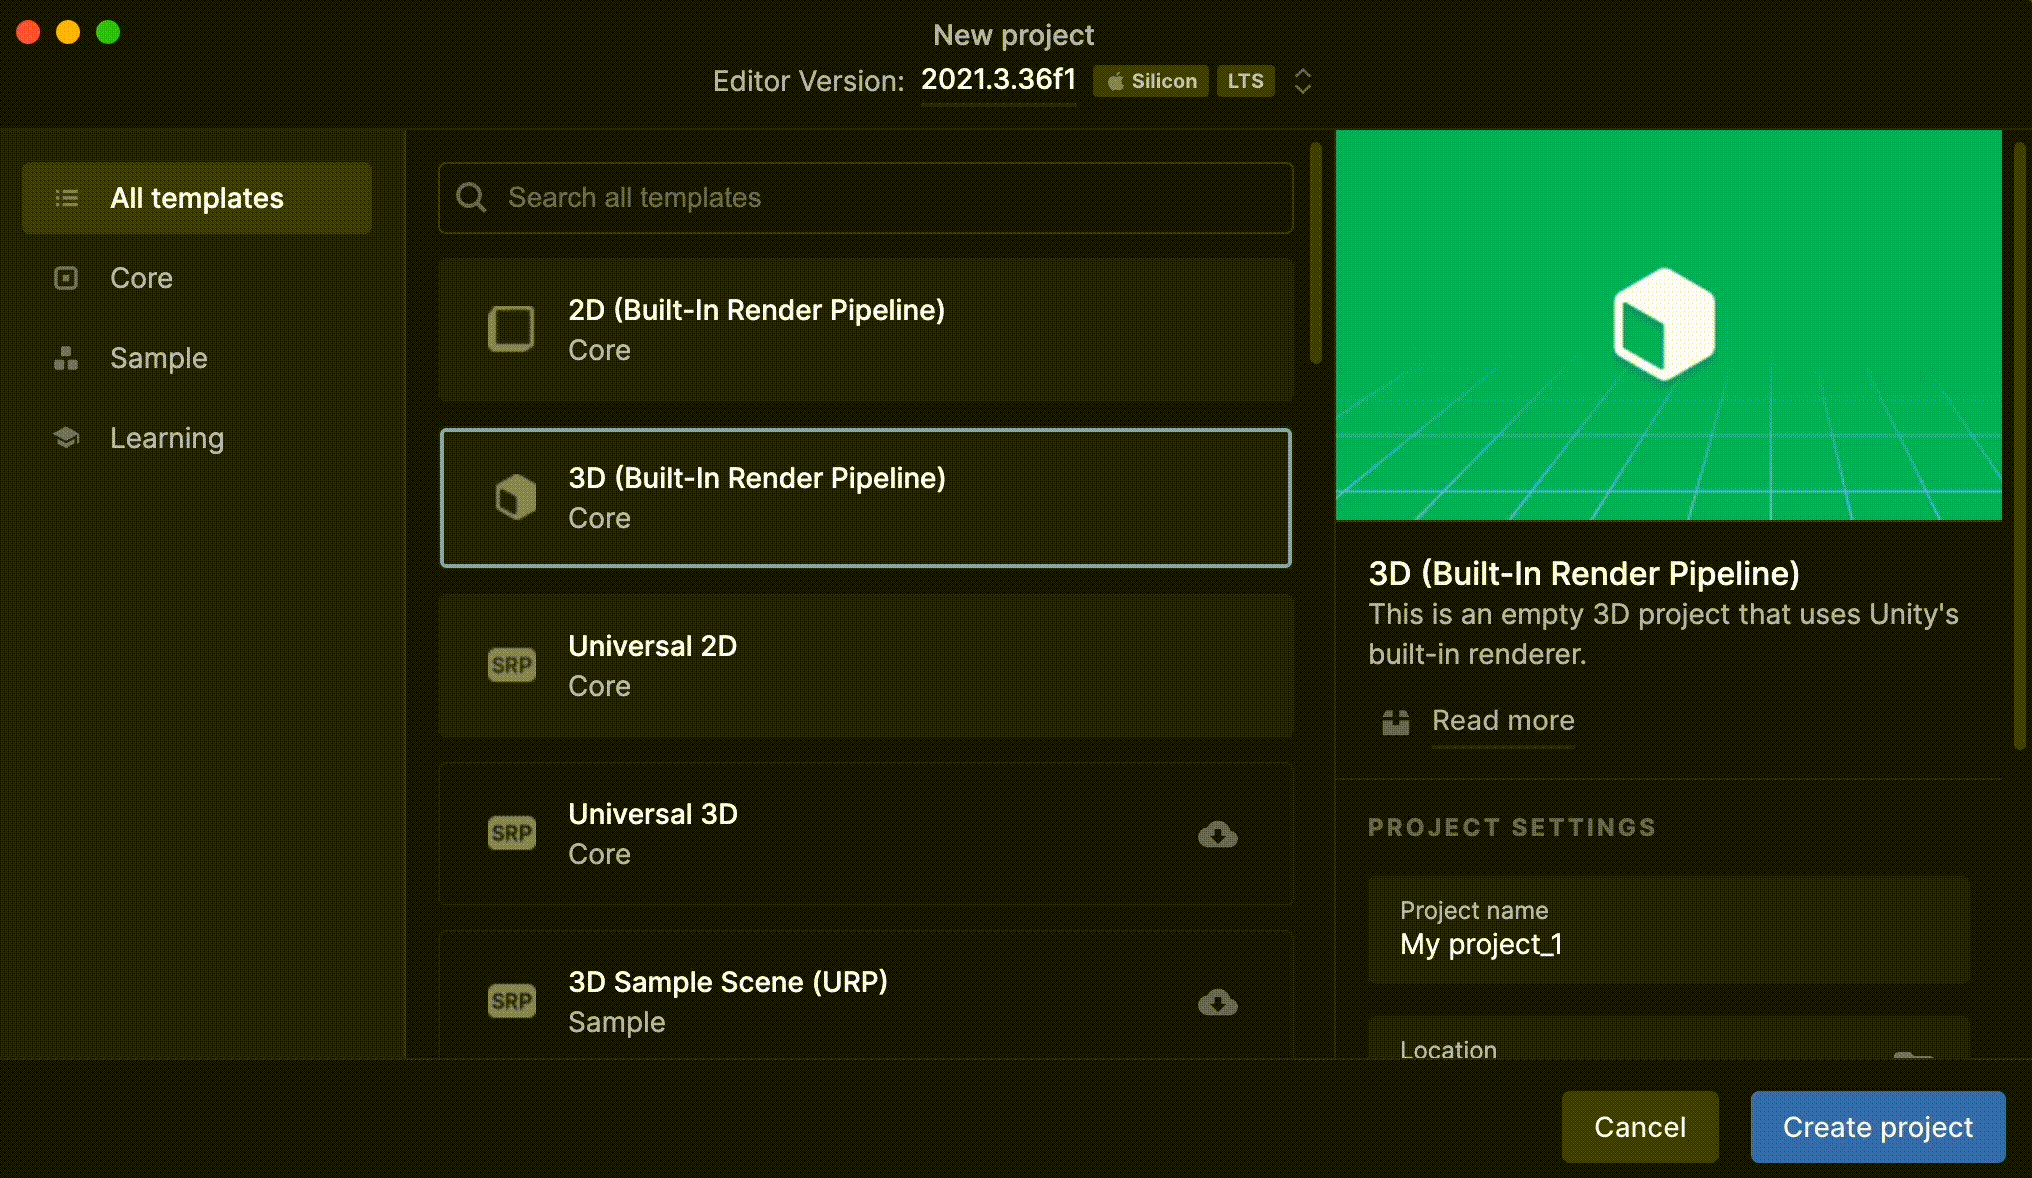Click the template list scrollbar

(1316, 254)
